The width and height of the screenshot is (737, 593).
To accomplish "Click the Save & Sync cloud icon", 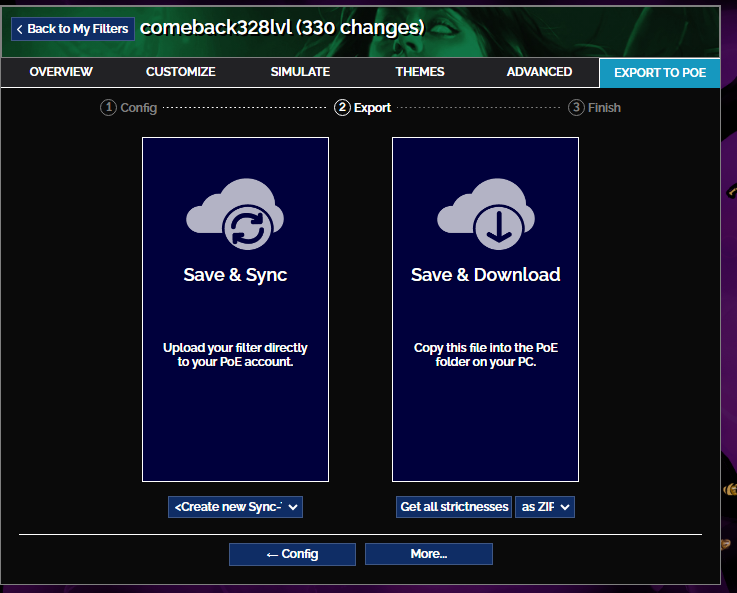I will [x=235, y=214].
